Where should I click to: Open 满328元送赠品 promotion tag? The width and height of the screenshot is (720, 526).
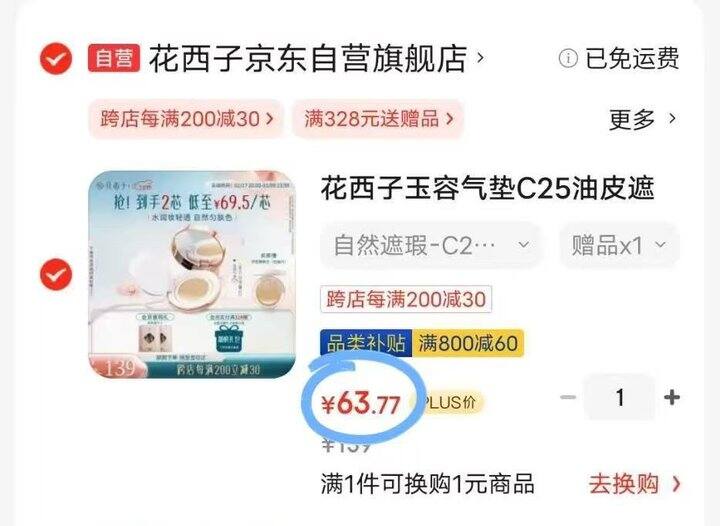click(378, 119)
